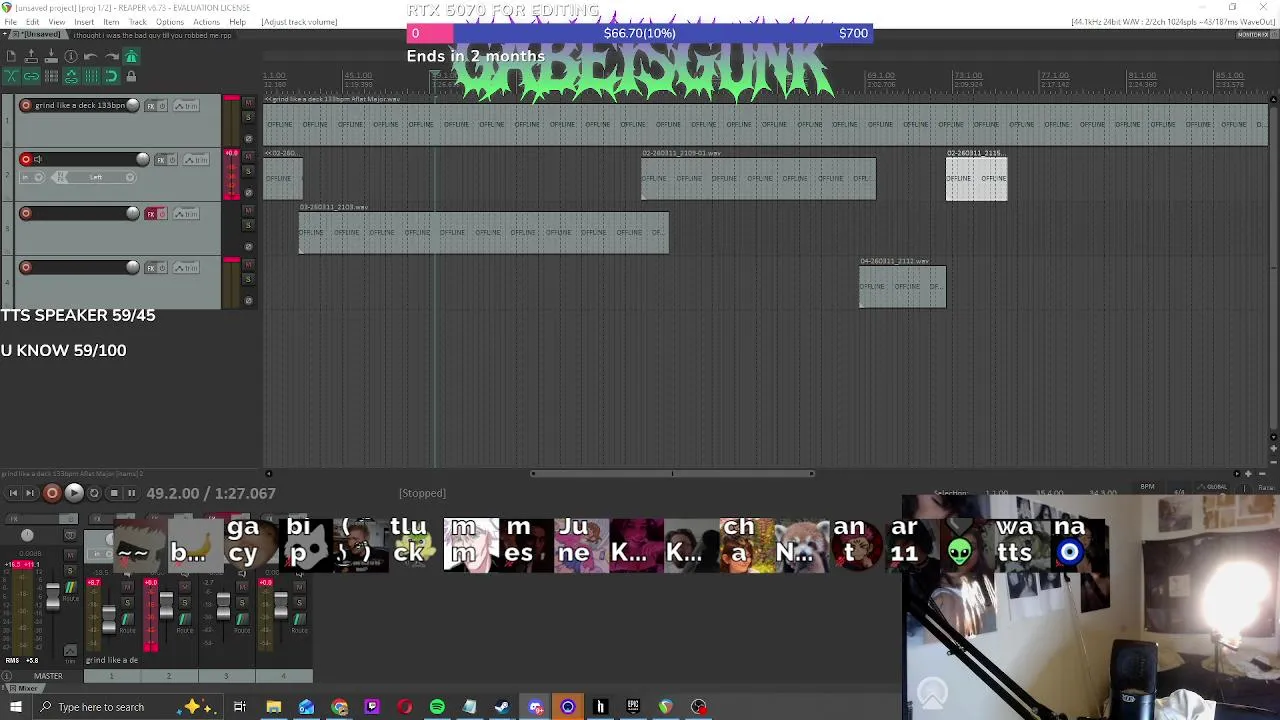Toggle master mono button in mixer

[x=70, y=536]
